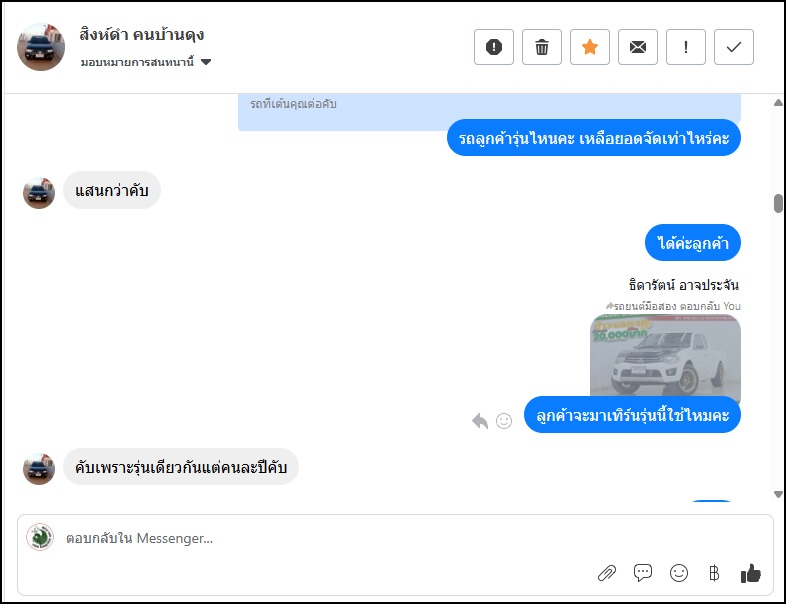Toggle the exclamation priority flag button
Screen dimensions: 786x604
point(686,47)
